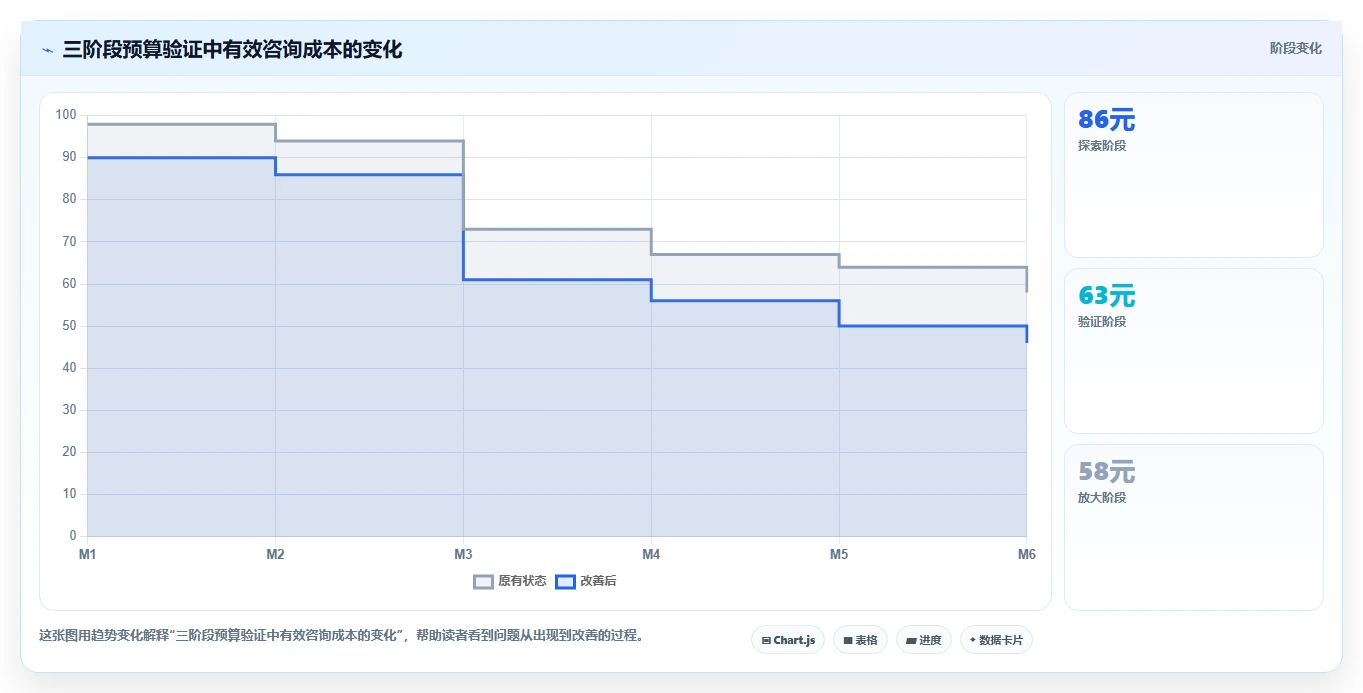
Task: Click the 探索阶段 label
Action: (1102, 146)
